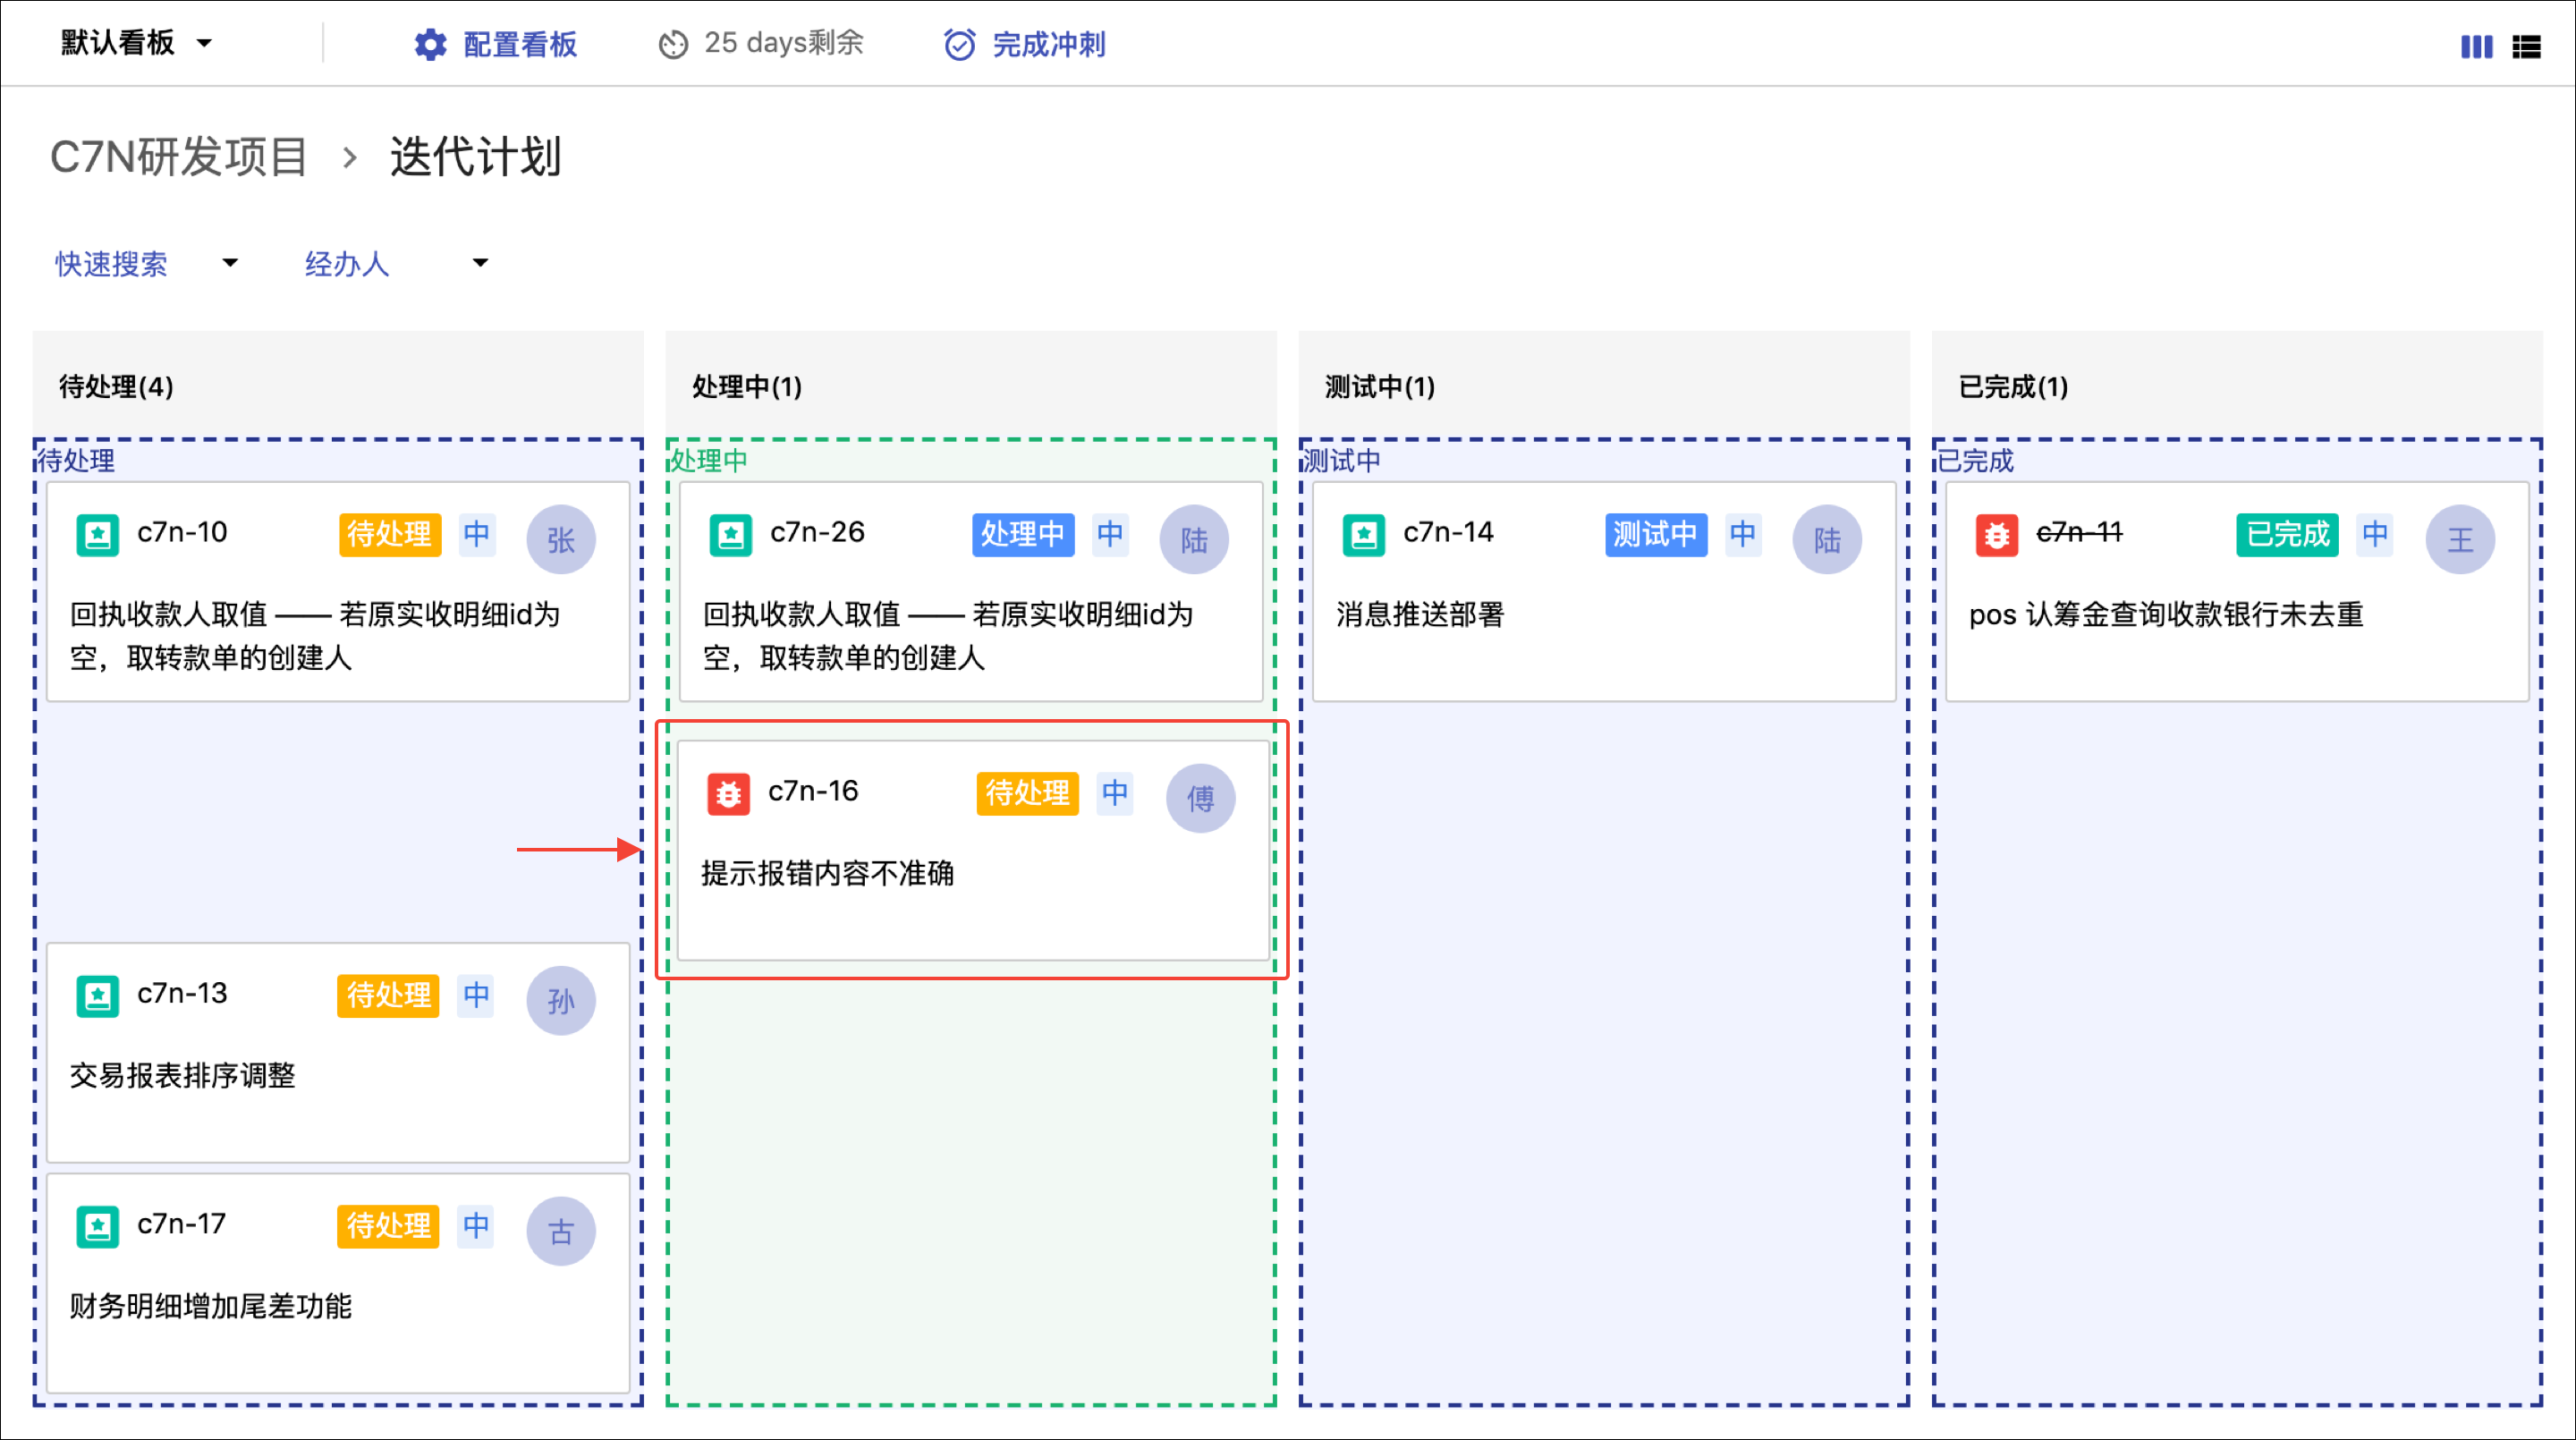This screenshot has width=2576, height=1440.
Task: Click 测试中 status tag on c7n-14
Action: pos(1656,534)
